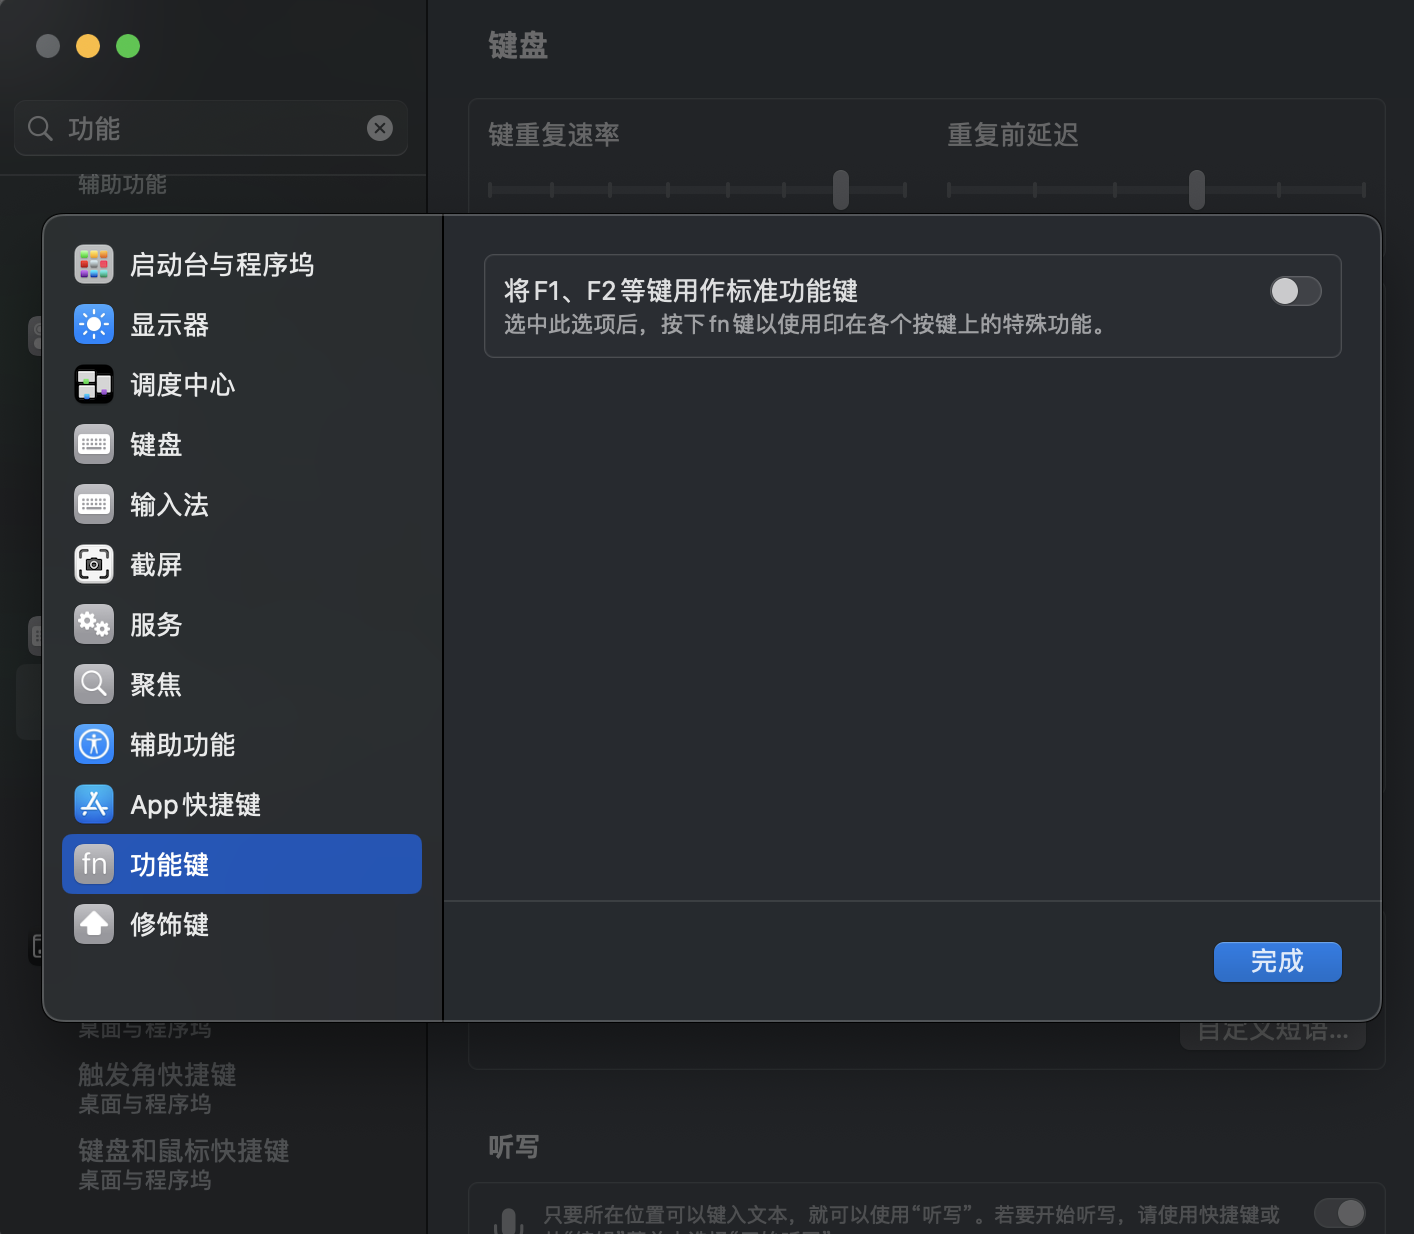Click the Launchpad & Dock grid icon

tap(94, 265)
